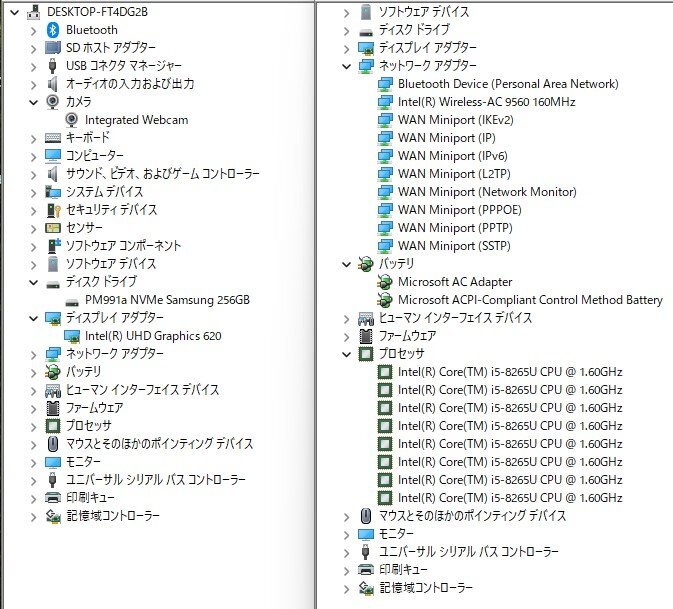Click the WAN Miniport (SSTP) icon

(x=385, y=246)
